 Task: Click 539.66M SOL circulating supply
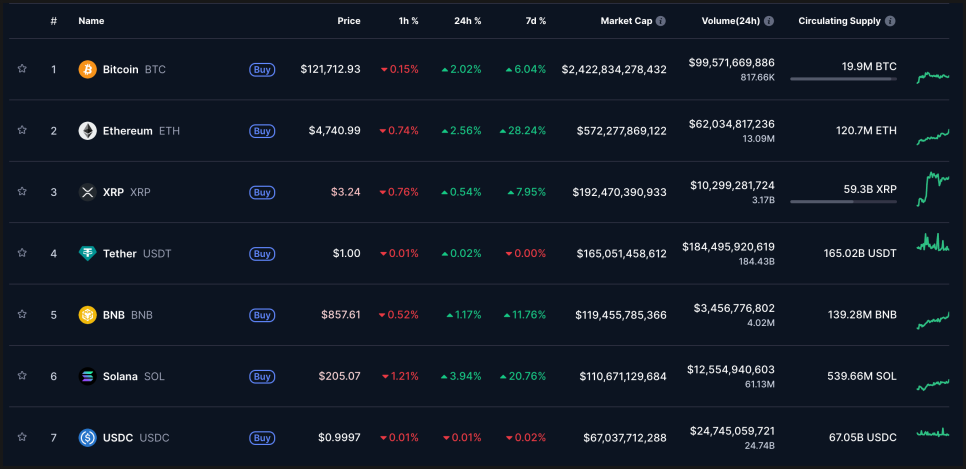point(862,376)
